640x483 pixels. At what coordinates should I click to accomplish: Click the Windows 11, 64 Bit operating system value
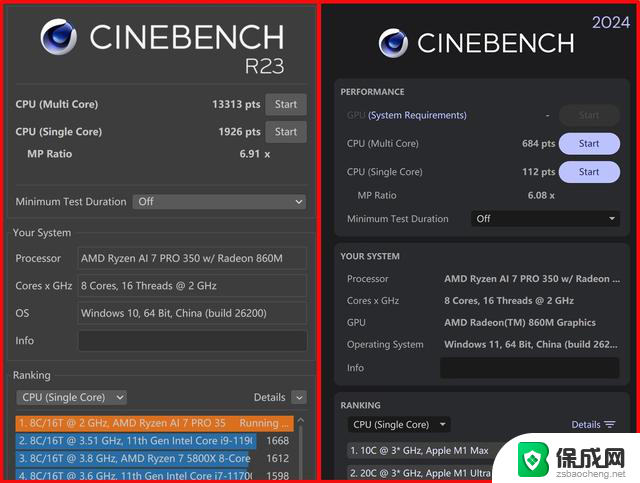[x=531, y=345]
